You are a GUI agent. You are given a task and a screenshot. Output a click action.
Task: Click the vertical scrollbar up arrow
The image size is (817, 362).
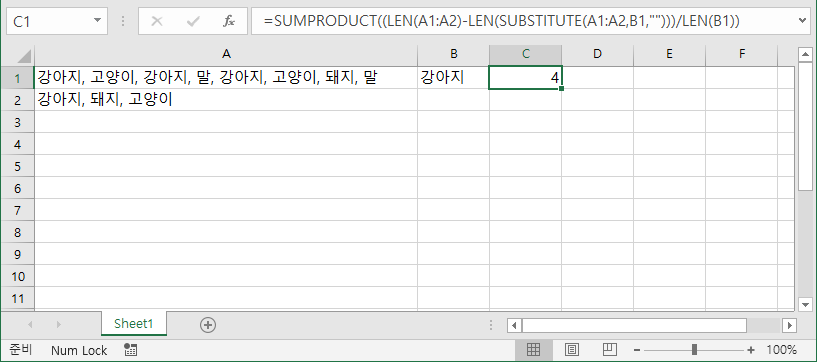pos(806,54)
